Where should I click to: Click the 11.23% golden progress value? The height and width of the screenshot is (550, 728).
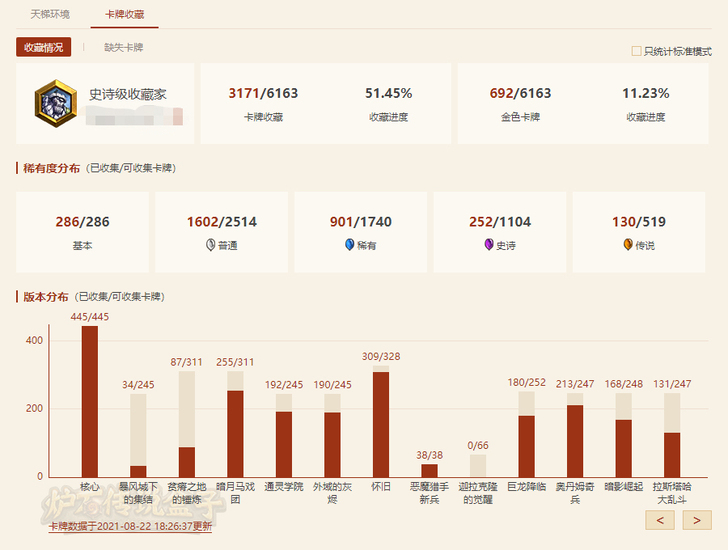646,93
